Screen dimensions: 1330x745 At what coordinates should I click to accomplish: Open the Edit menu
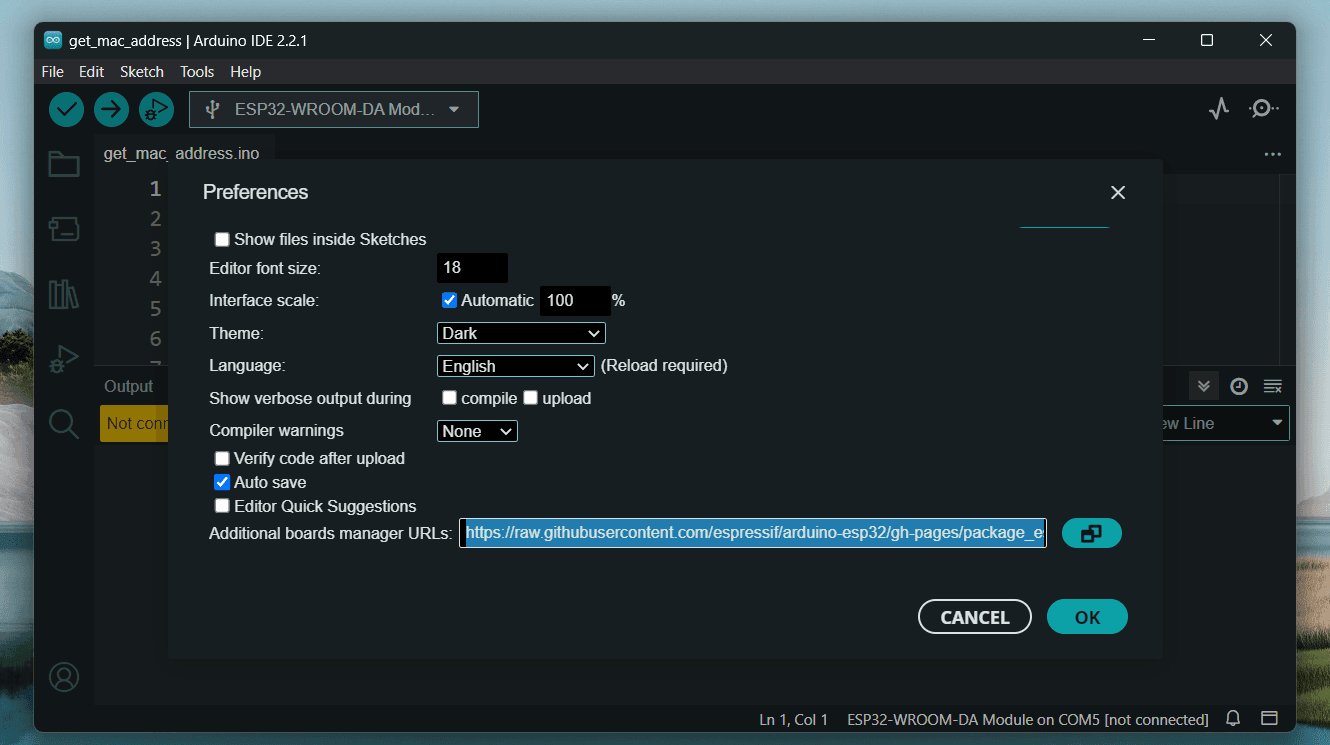pyautogui.click(x=91, y=72)
